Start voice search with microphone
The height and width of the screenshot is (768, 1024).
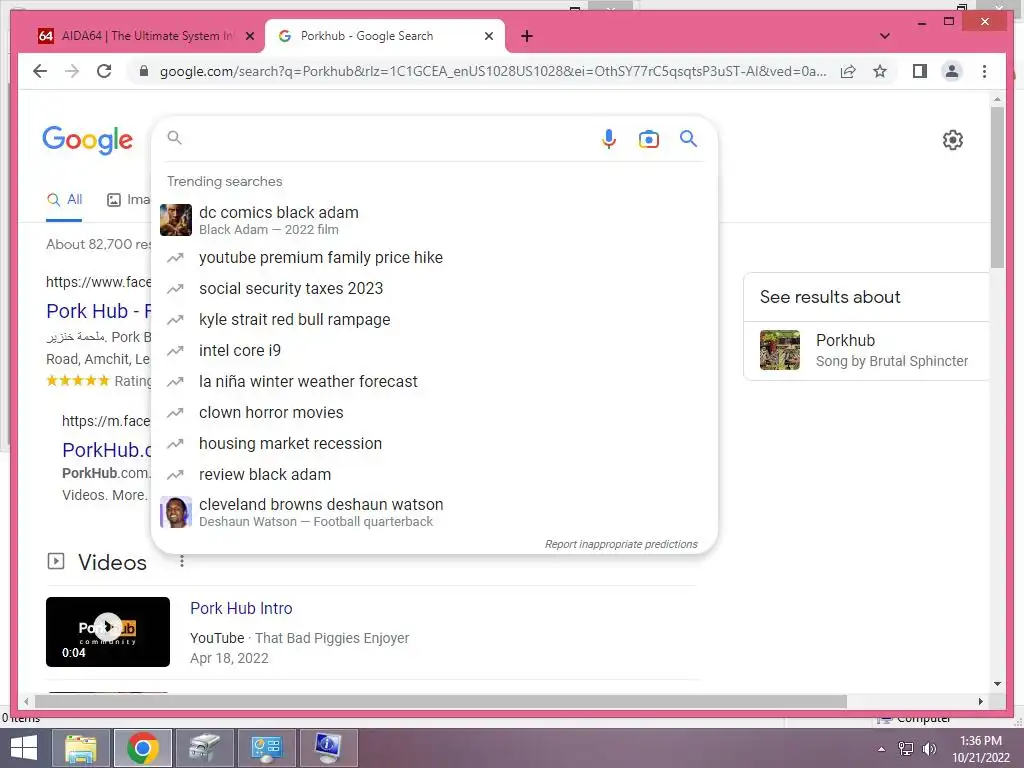click(609, 139)
